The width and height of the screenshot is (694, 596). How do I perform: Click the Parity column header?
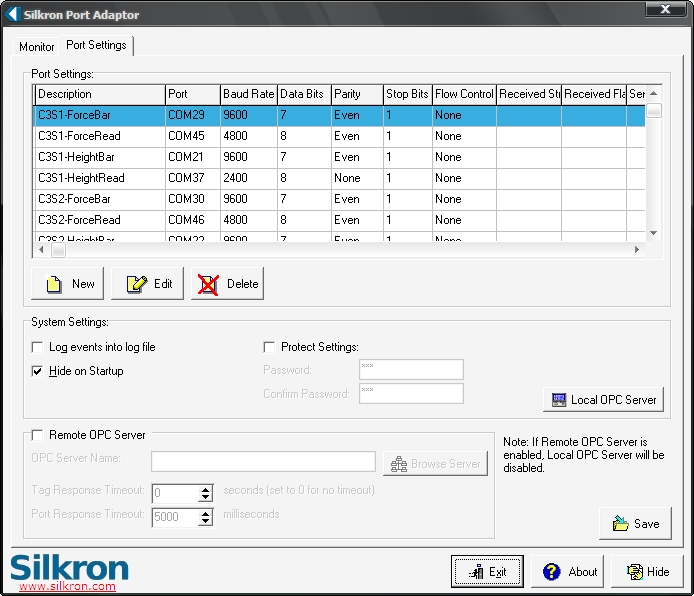tap(357, 94)
